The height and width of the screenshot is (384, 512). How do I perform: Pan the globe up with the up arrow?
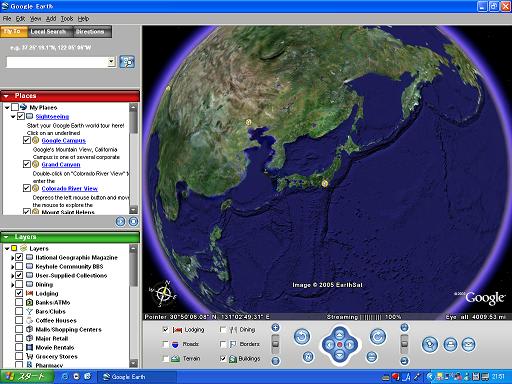pyautogui.click(x=339, y=334)
